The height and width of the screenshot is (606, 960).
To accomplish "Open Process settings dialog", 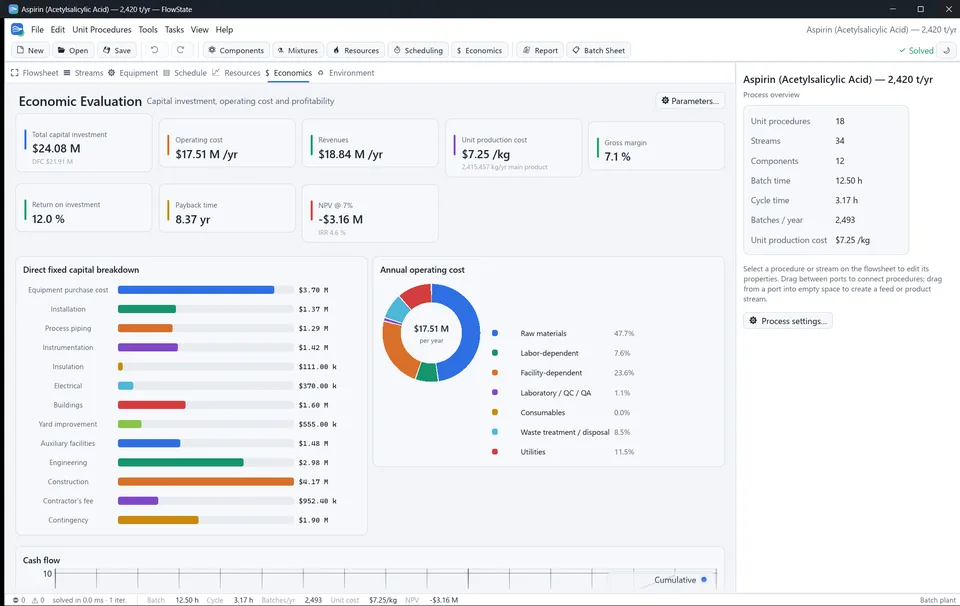I will (x=787, y=321).
